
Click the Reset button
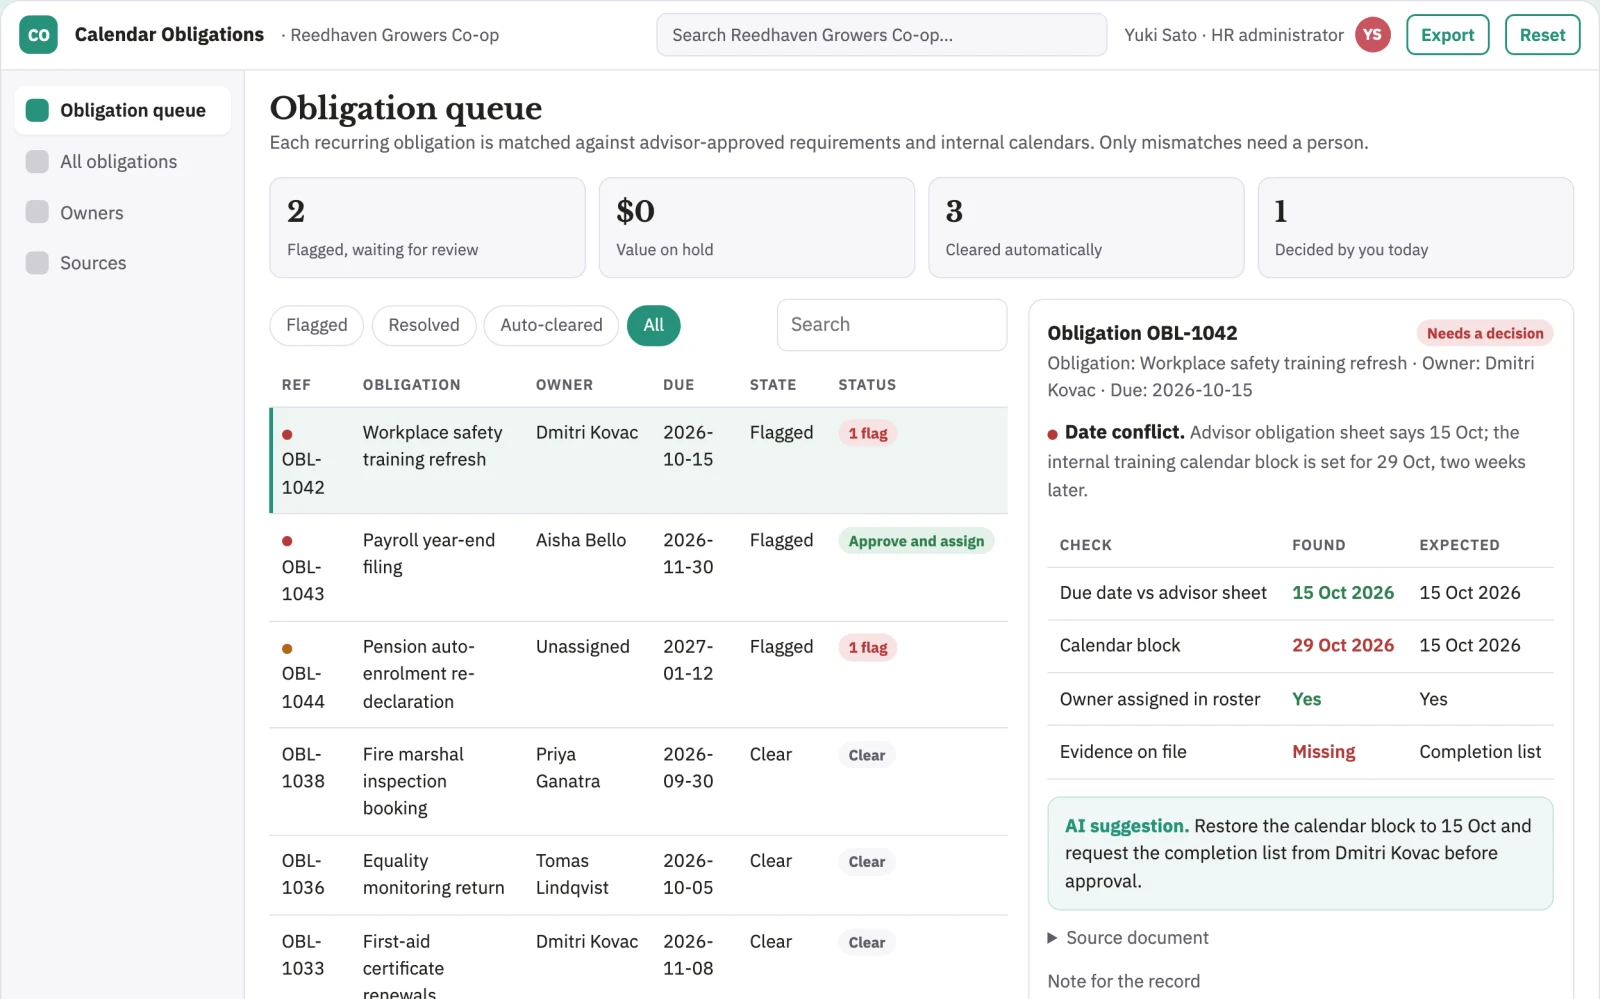(1542, 35)
